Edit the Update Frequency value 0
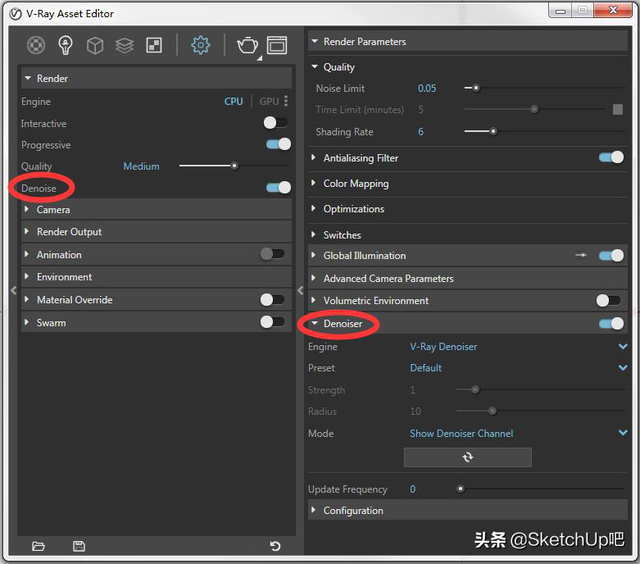 coord(413,489)
